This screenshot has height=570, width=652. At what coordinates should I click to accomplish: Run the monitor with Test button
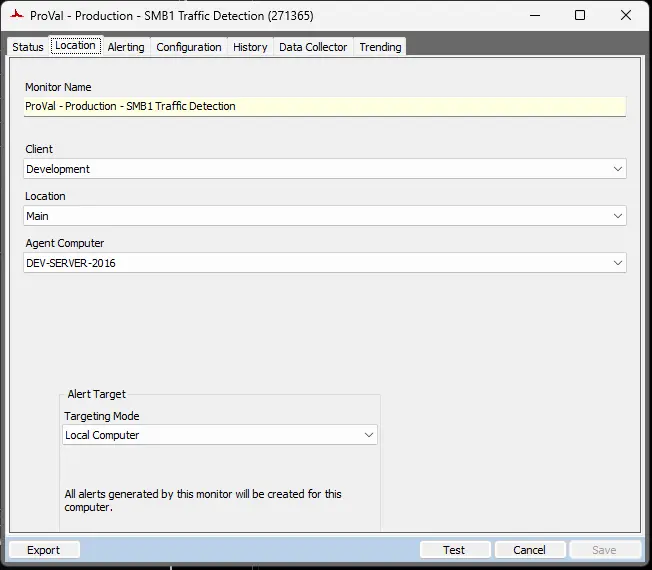coord(454,550)
